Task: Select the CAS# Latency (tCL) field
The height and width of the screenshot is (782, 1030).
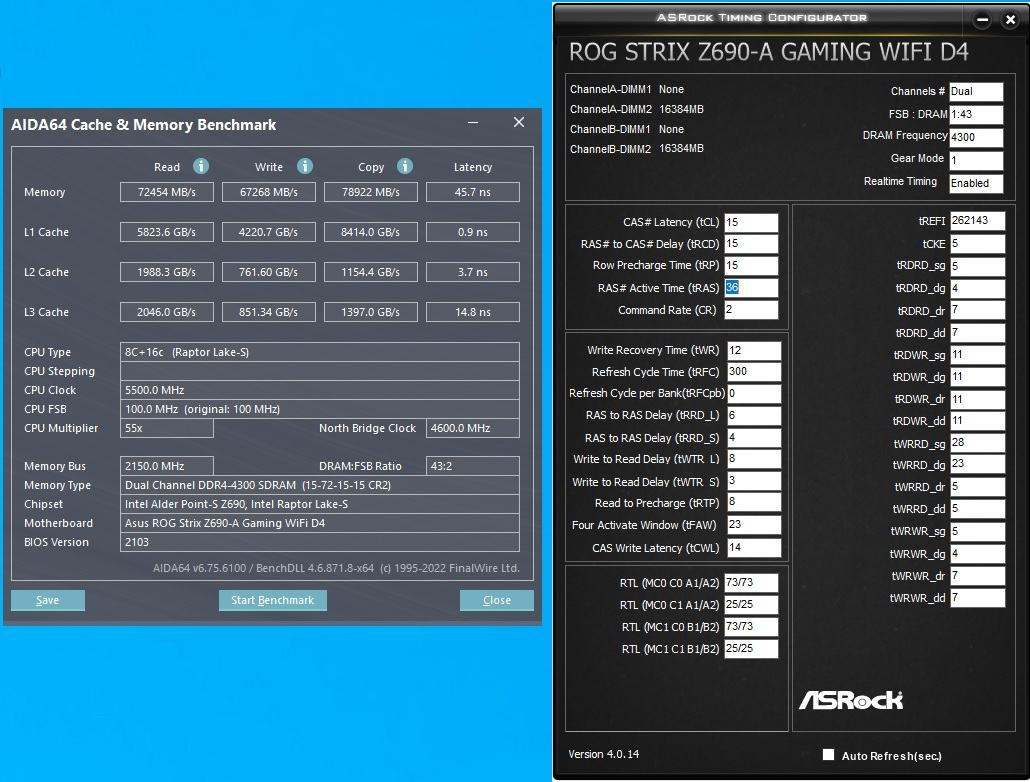Action: (751, 222)
